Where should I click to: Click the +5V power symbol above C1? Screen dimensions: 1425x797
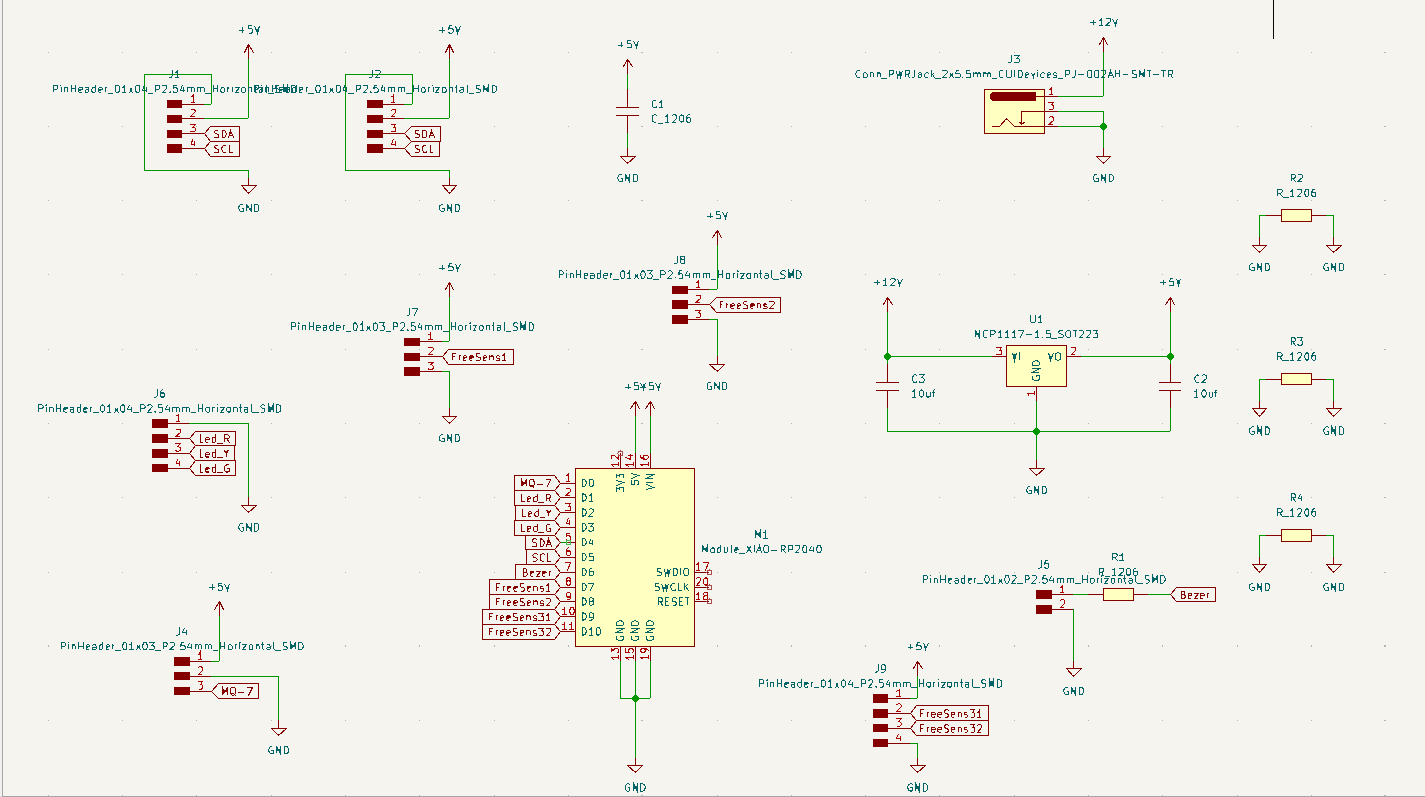coord(627,56)
